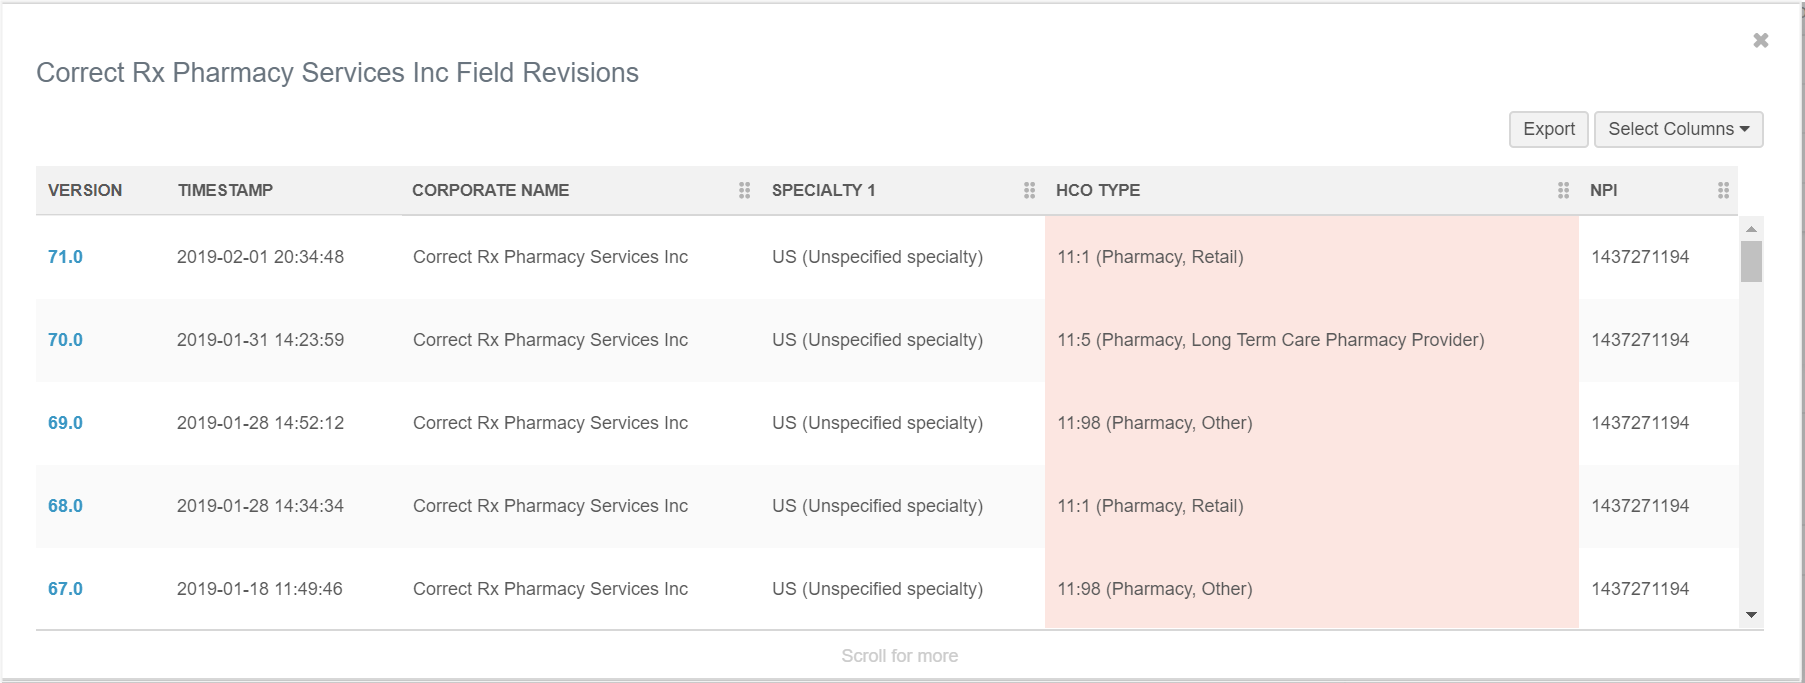Viewport: 1805px width, 683px height.
Task: Open version 68.0 revision link
Action: pos(65,506)
